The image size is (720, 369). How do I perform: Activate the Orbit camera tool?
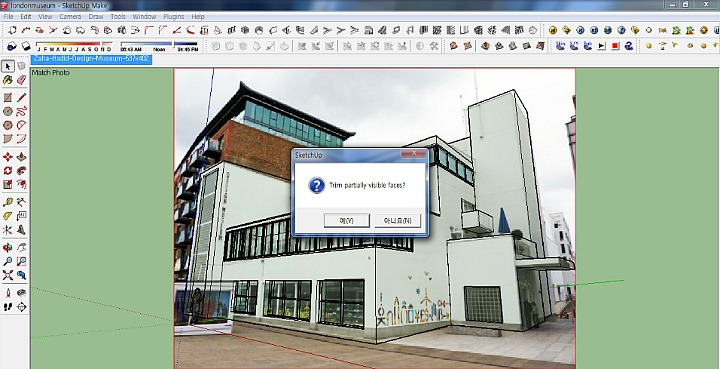coord(8,248)
